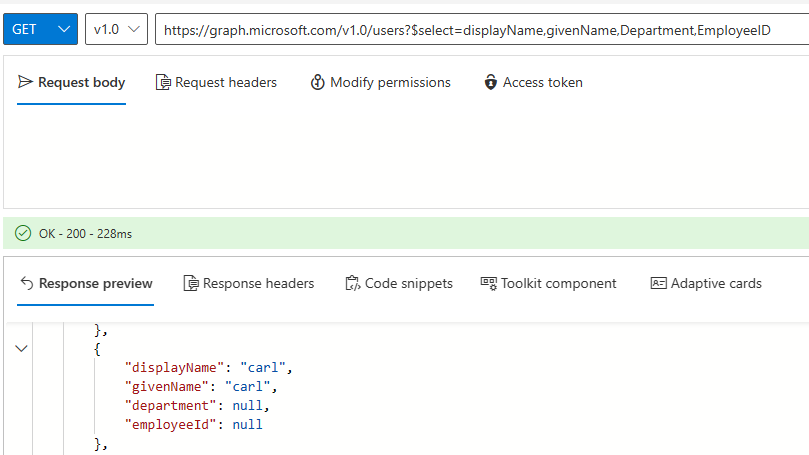Collapse the JSON object containing carl

coord(21,349)
